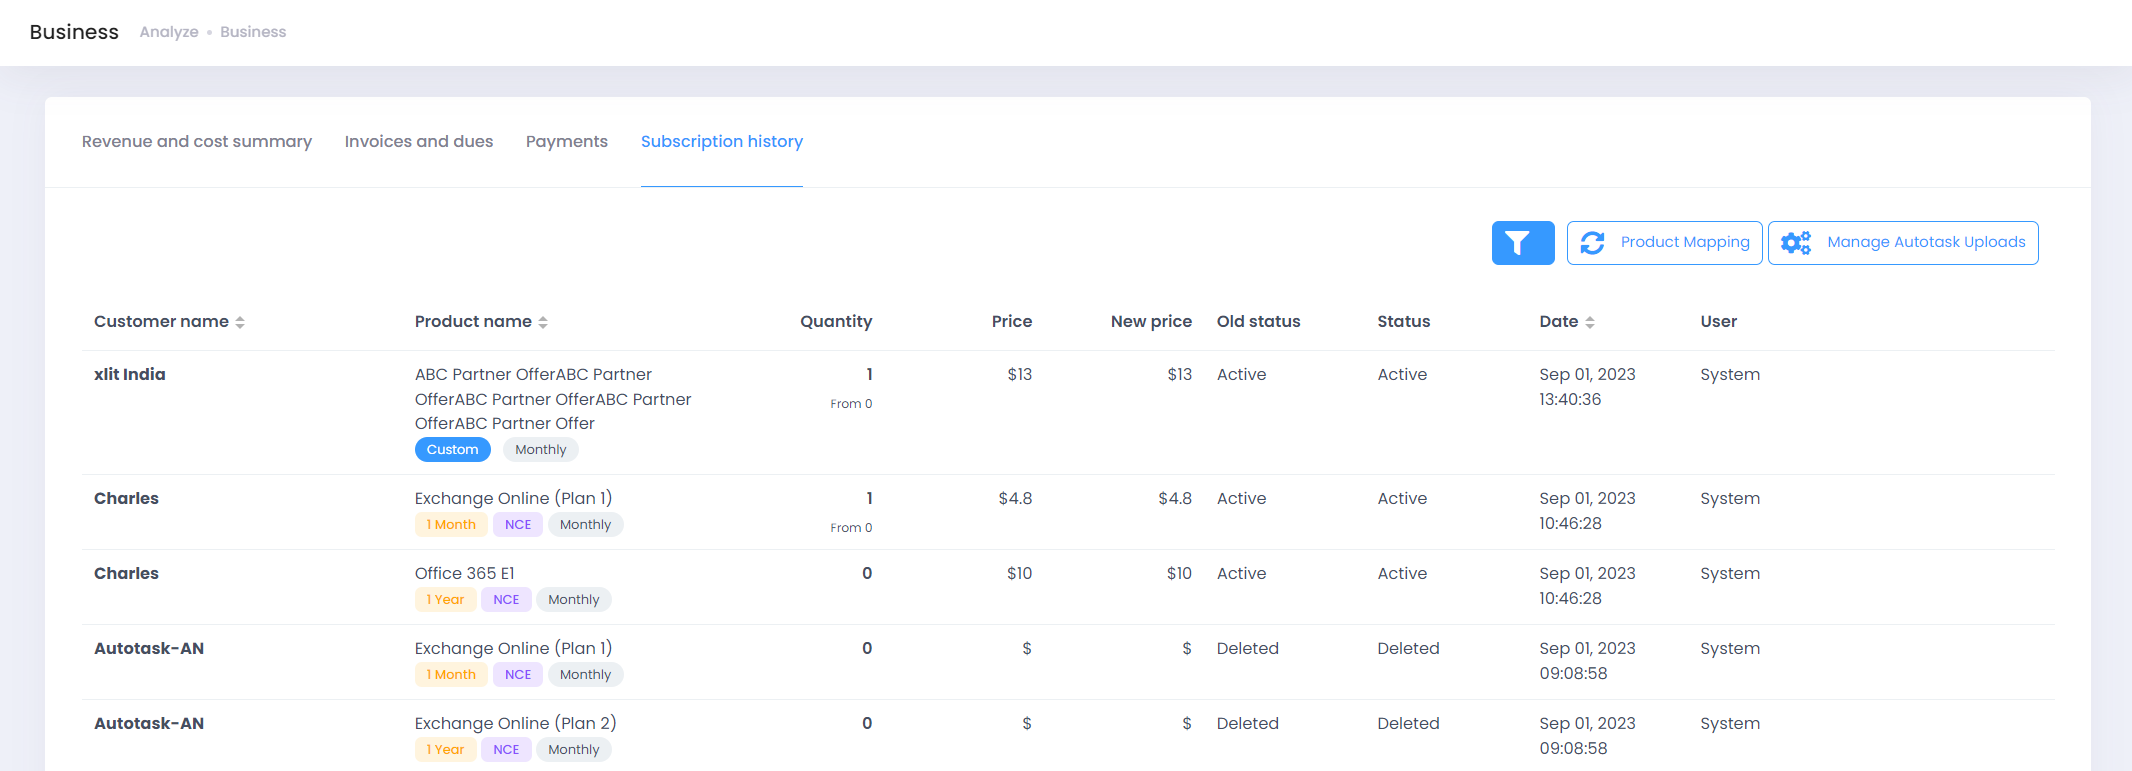Click the Custom tag on xlit India row

[453, 450]
